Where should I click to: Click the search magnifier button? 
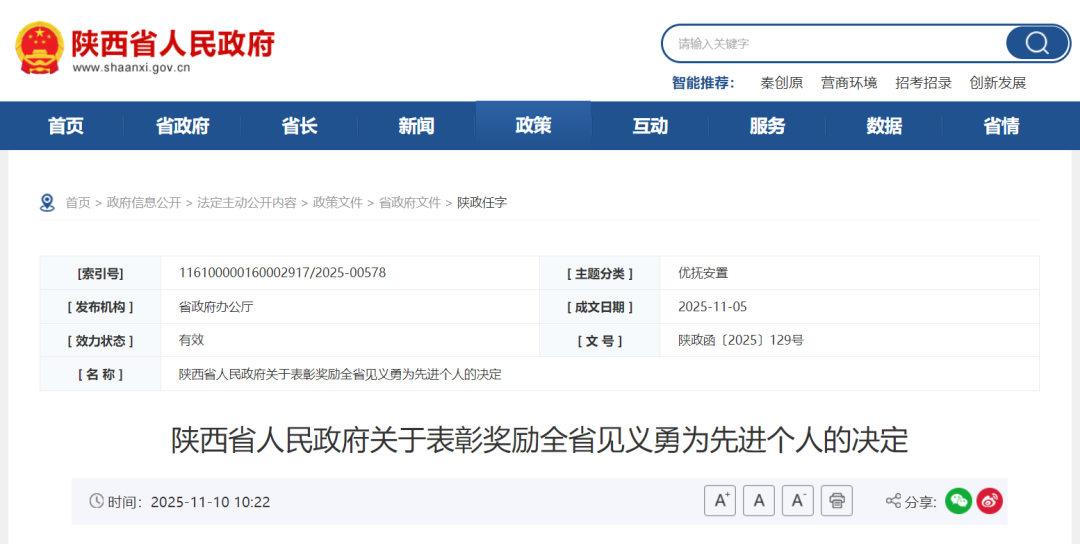[x=1036, y=43]
